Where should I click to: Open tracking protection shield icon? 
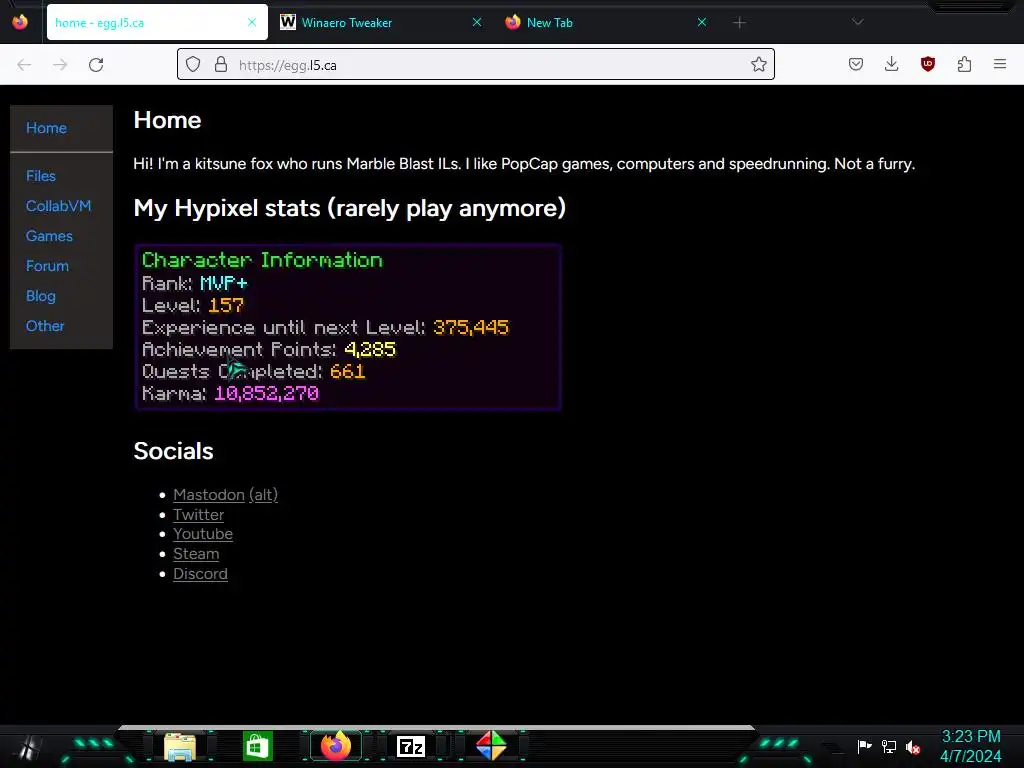(x=193, y=64)
